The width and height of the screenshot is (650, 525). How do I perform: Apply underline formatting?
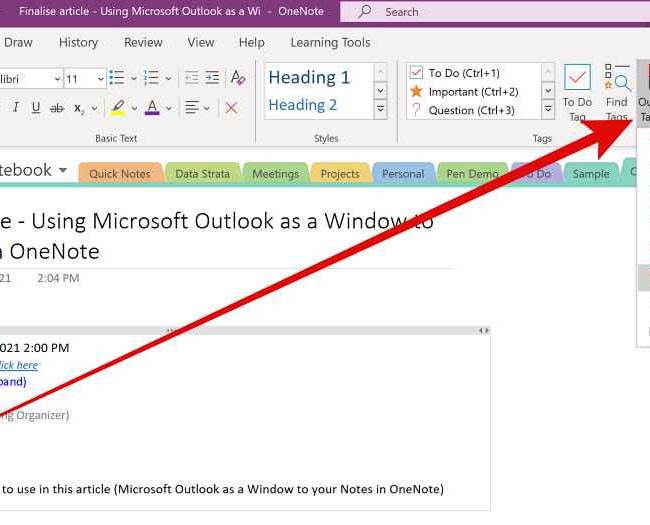36,108
